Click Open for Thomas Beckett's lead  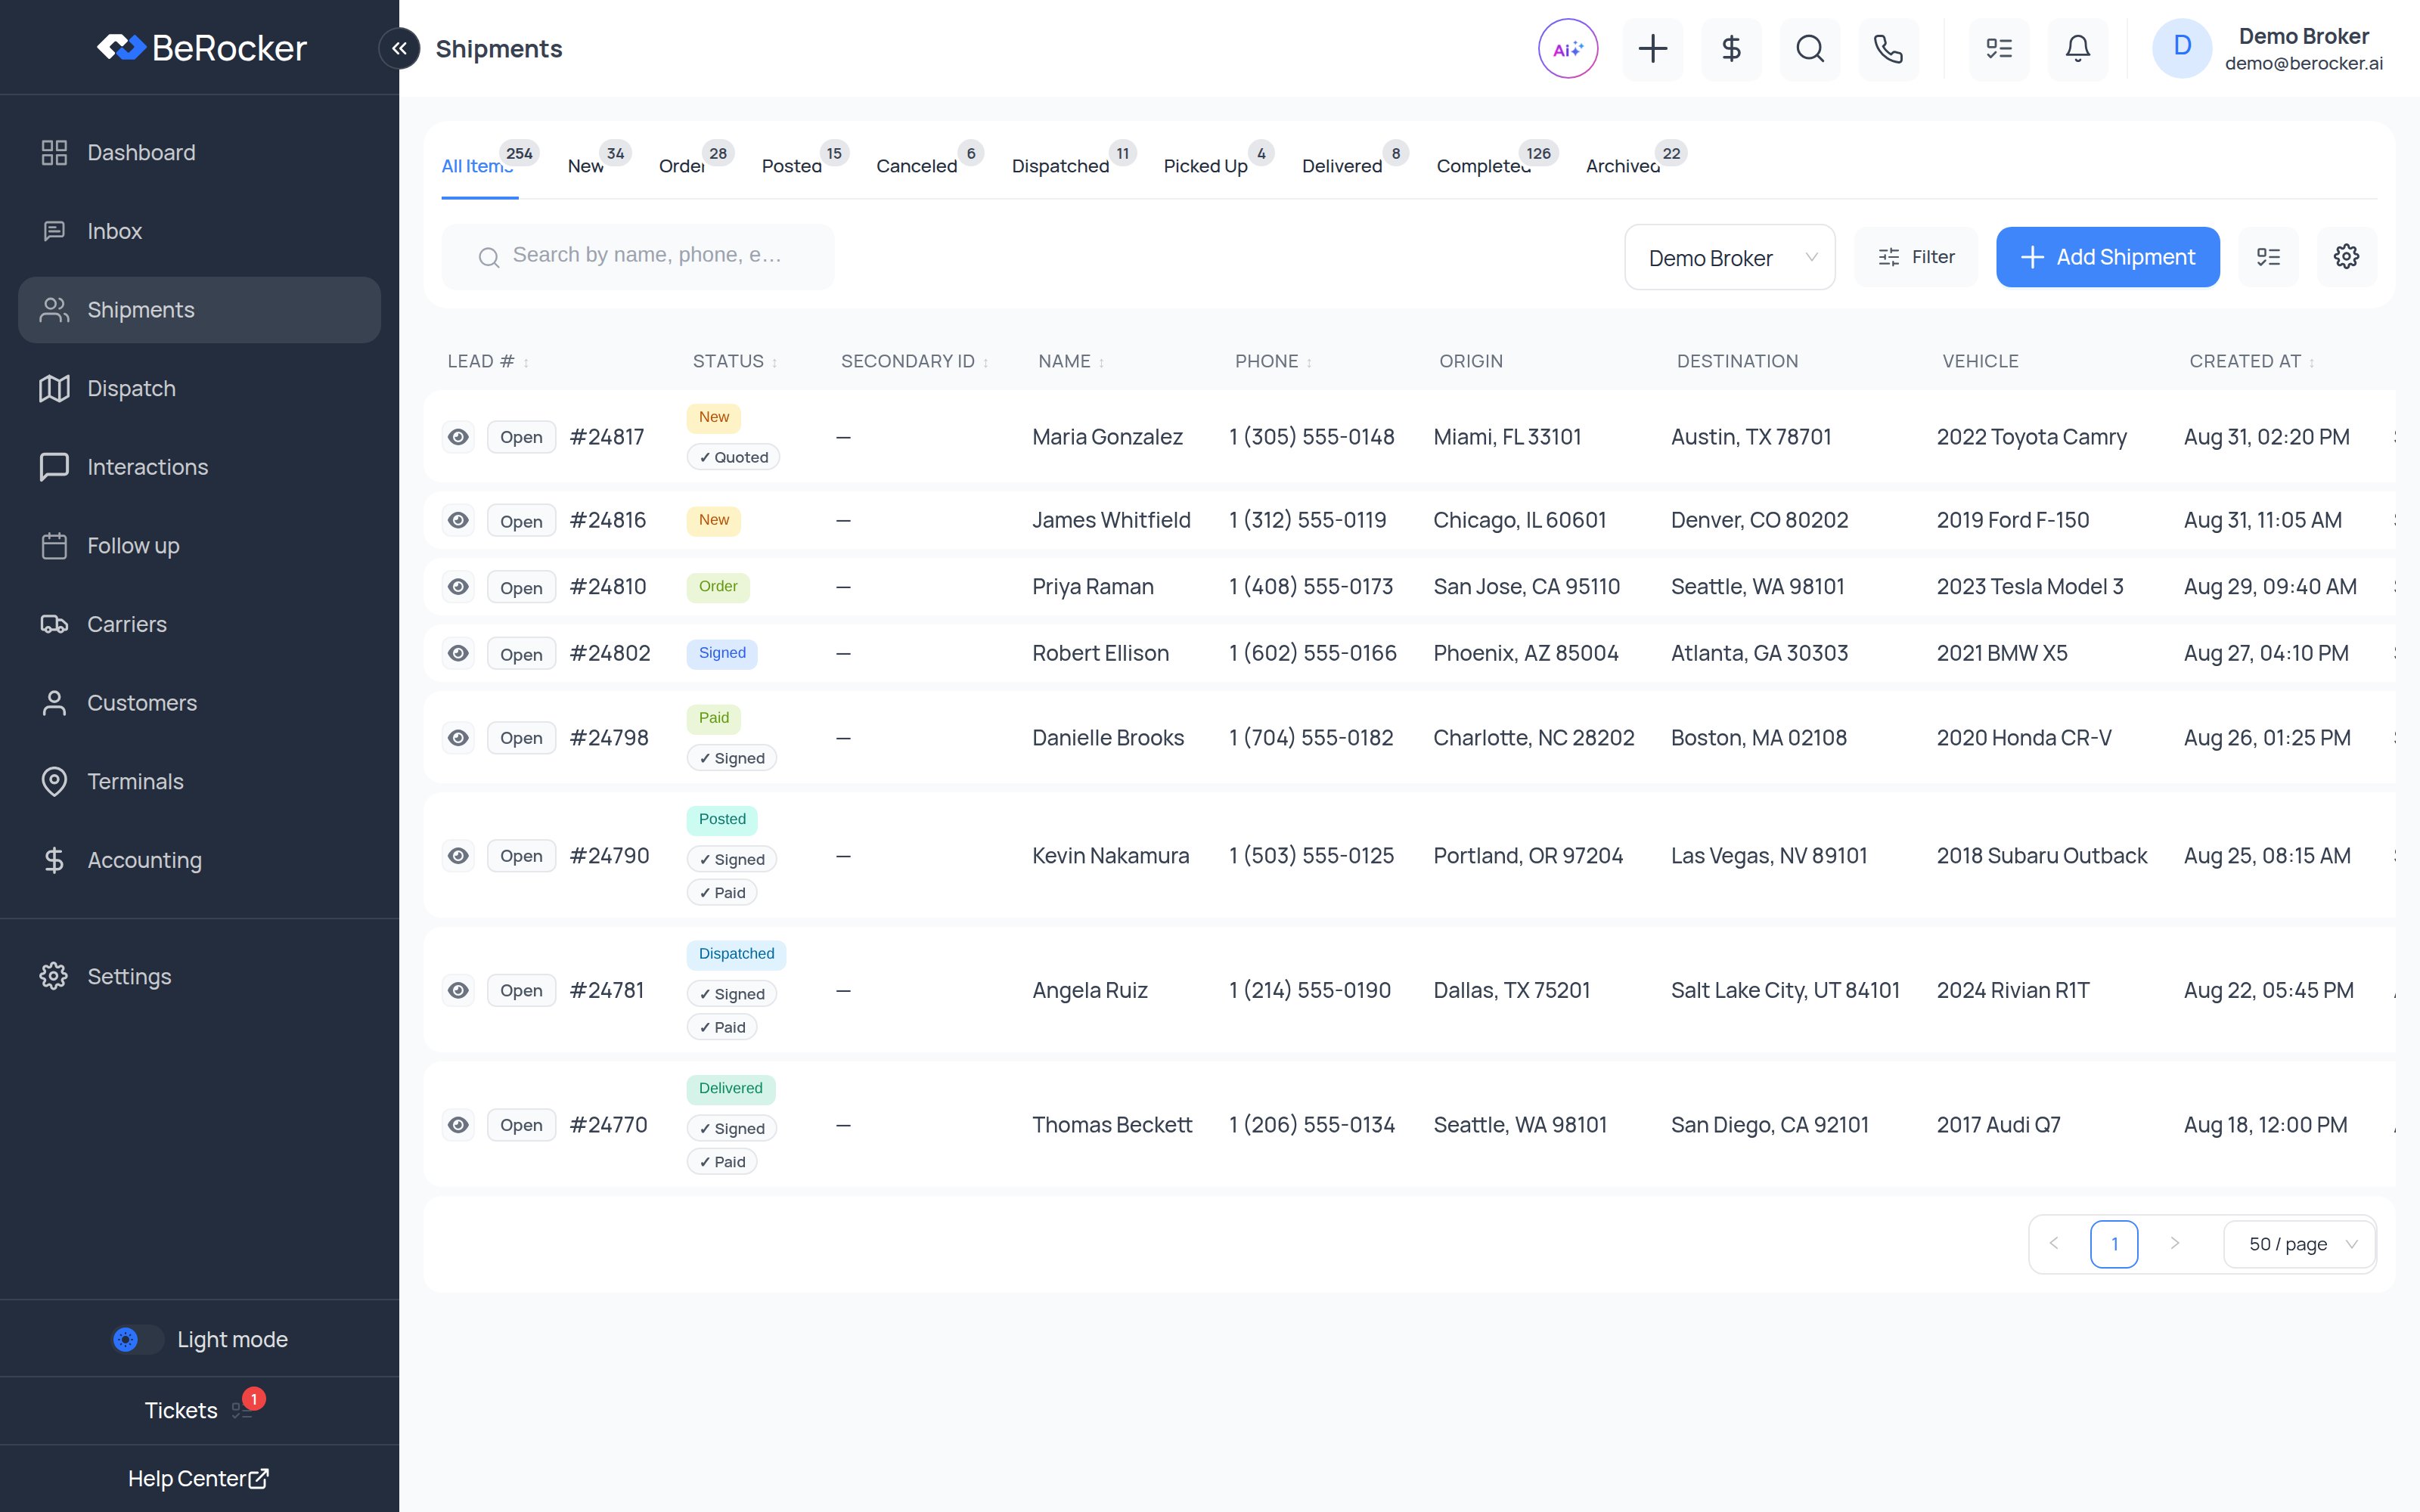click(x=521, y=1125)
